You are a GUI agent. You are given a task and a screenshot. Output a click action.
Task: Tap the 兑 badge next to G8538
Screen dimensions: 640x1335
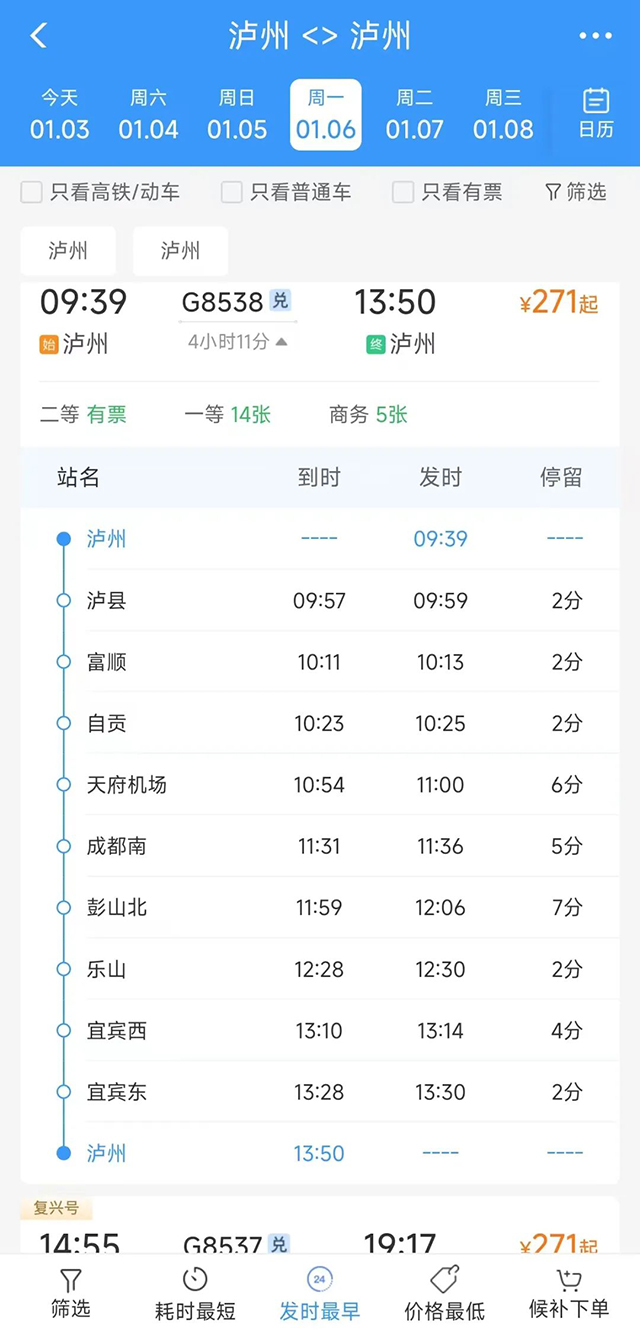[x=280, y=301]
